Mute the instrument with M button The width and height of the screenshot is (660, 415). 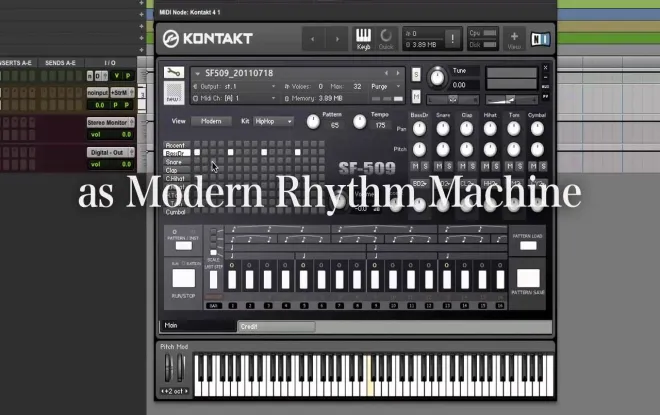[x=416, y=96]
